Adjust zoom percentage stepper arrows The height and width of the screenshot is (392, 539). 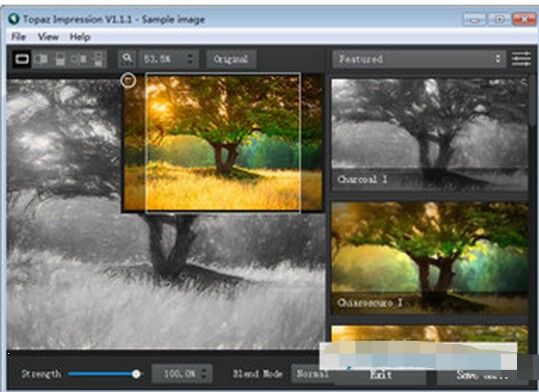(x=190, y=59)
